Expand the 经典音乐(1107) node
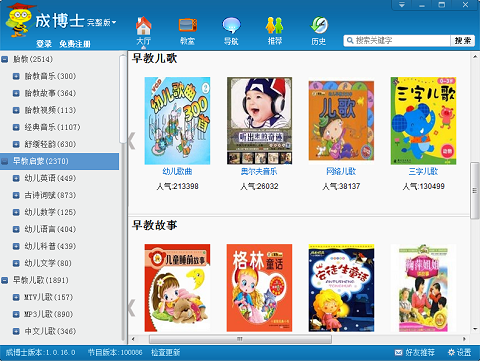Image resolution: width=480 pixels, height=362 pixels. coord(16,127)
